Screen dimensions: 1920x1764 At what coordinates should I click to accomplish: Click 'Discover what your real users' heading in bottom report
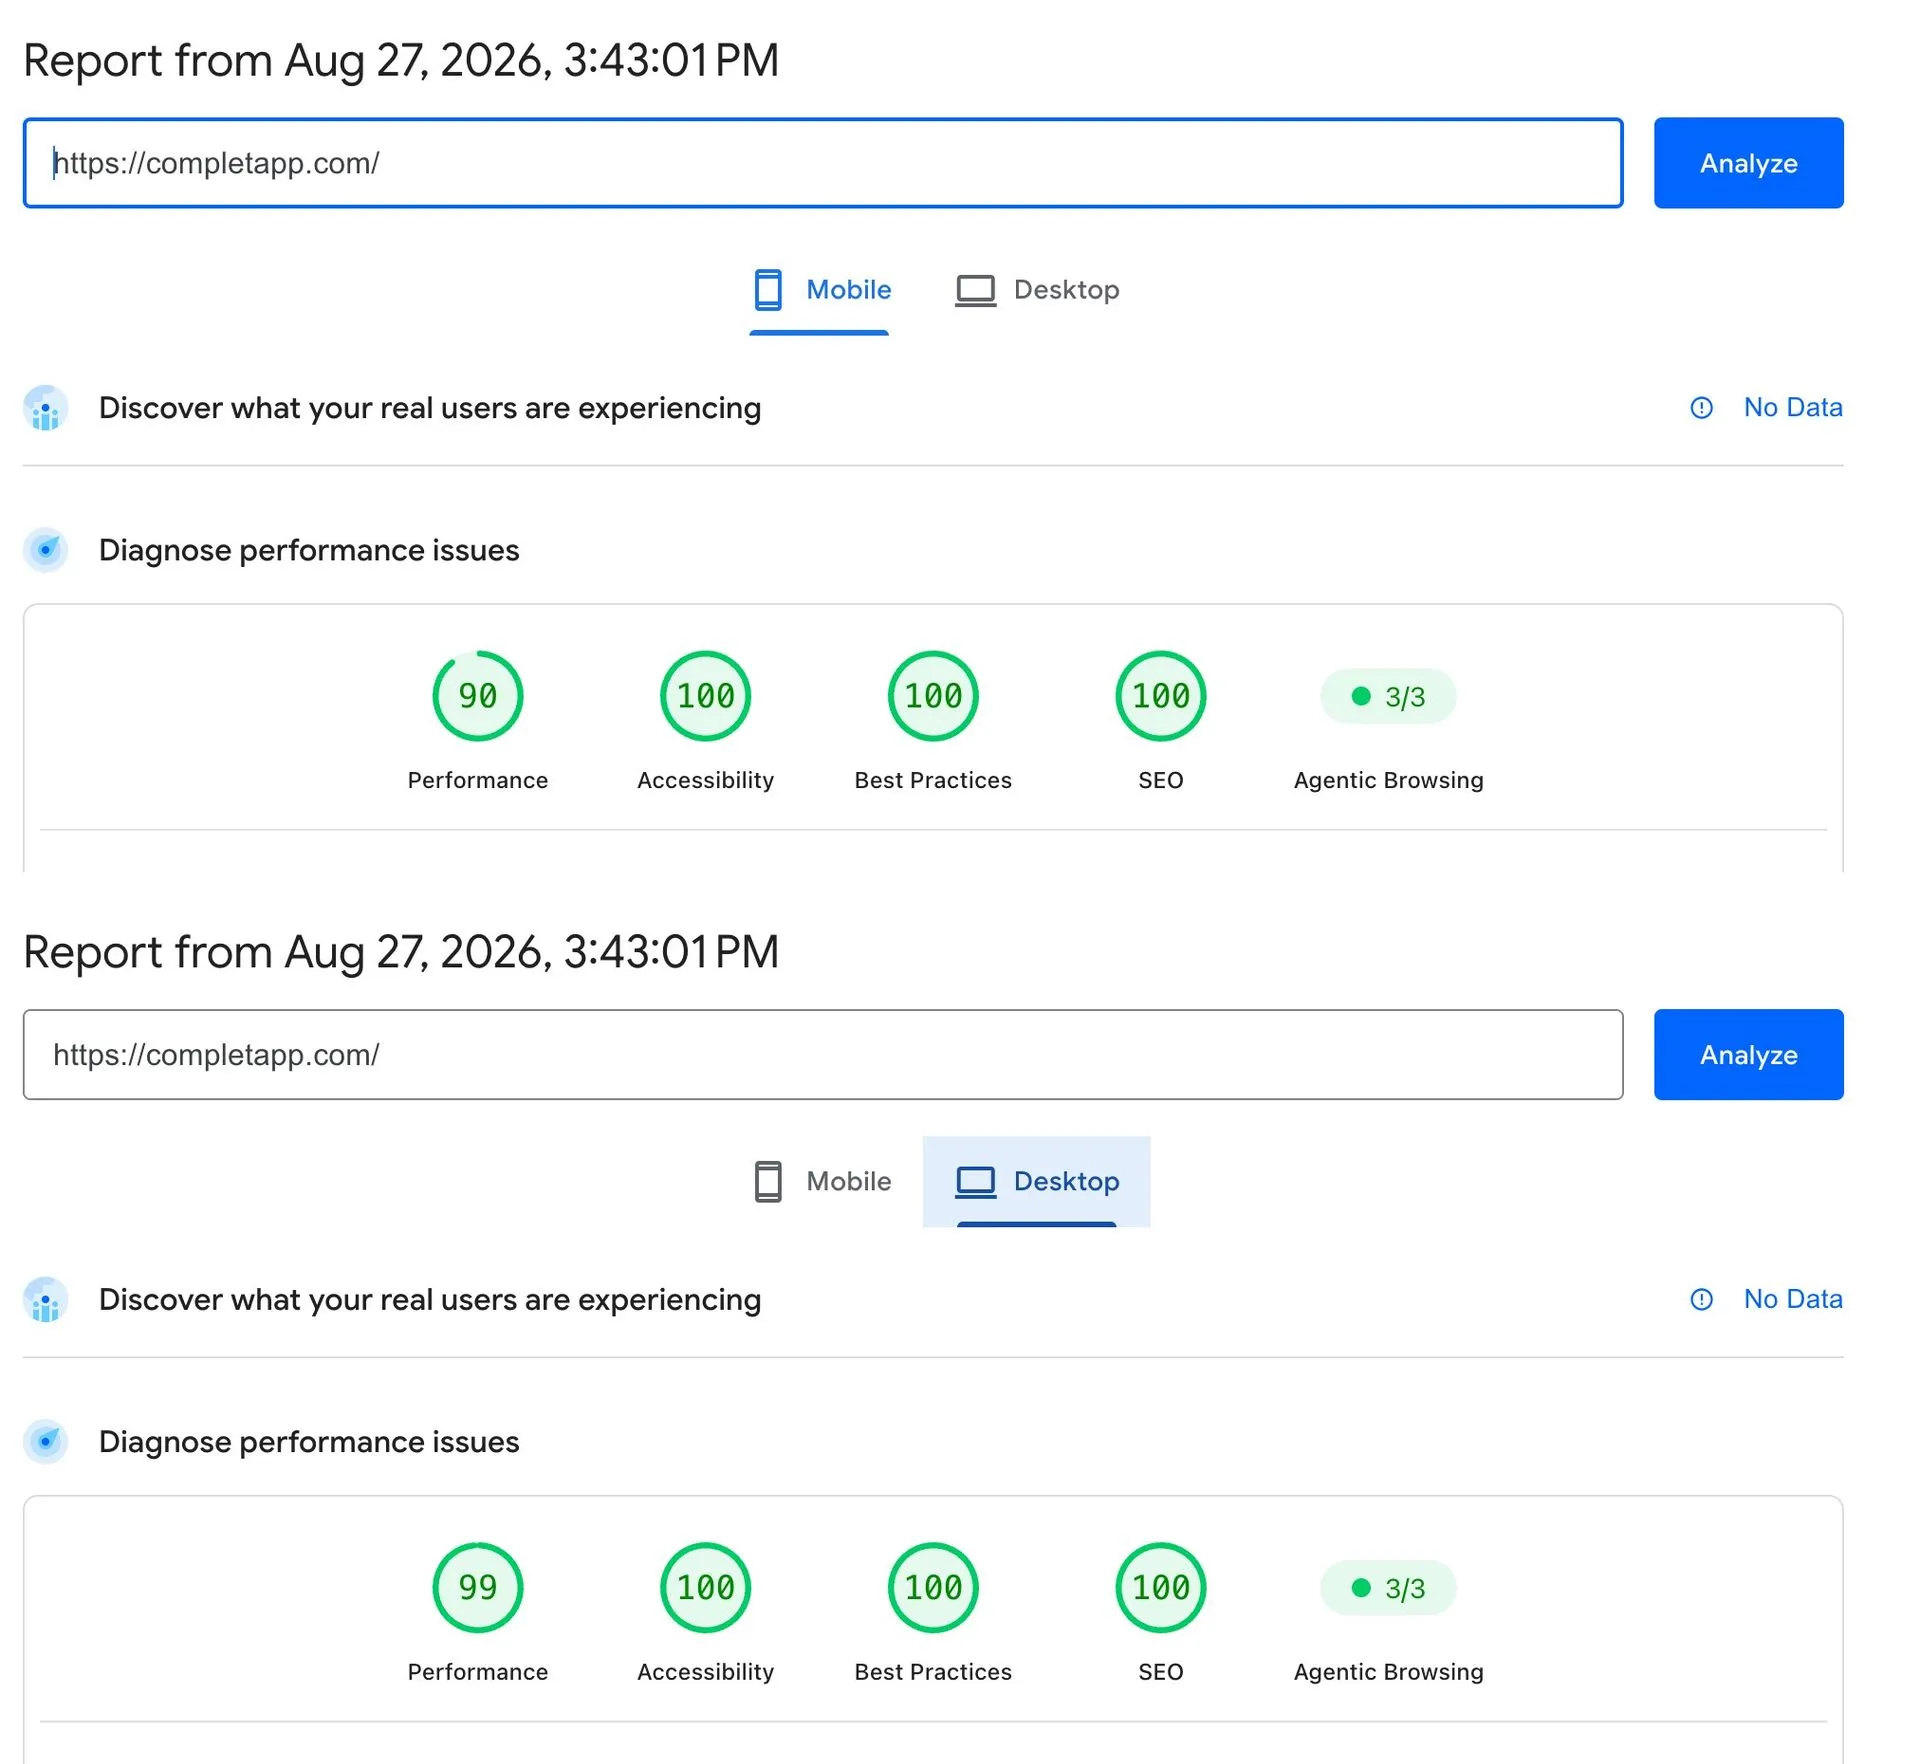(x=430, y=1300)
